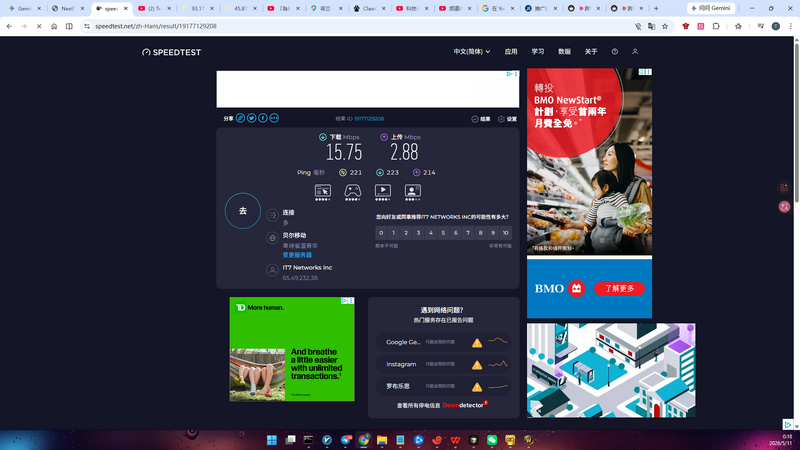Select rating 0 on recommendation scale
800x450 pixels.
[x=381, y=233]
